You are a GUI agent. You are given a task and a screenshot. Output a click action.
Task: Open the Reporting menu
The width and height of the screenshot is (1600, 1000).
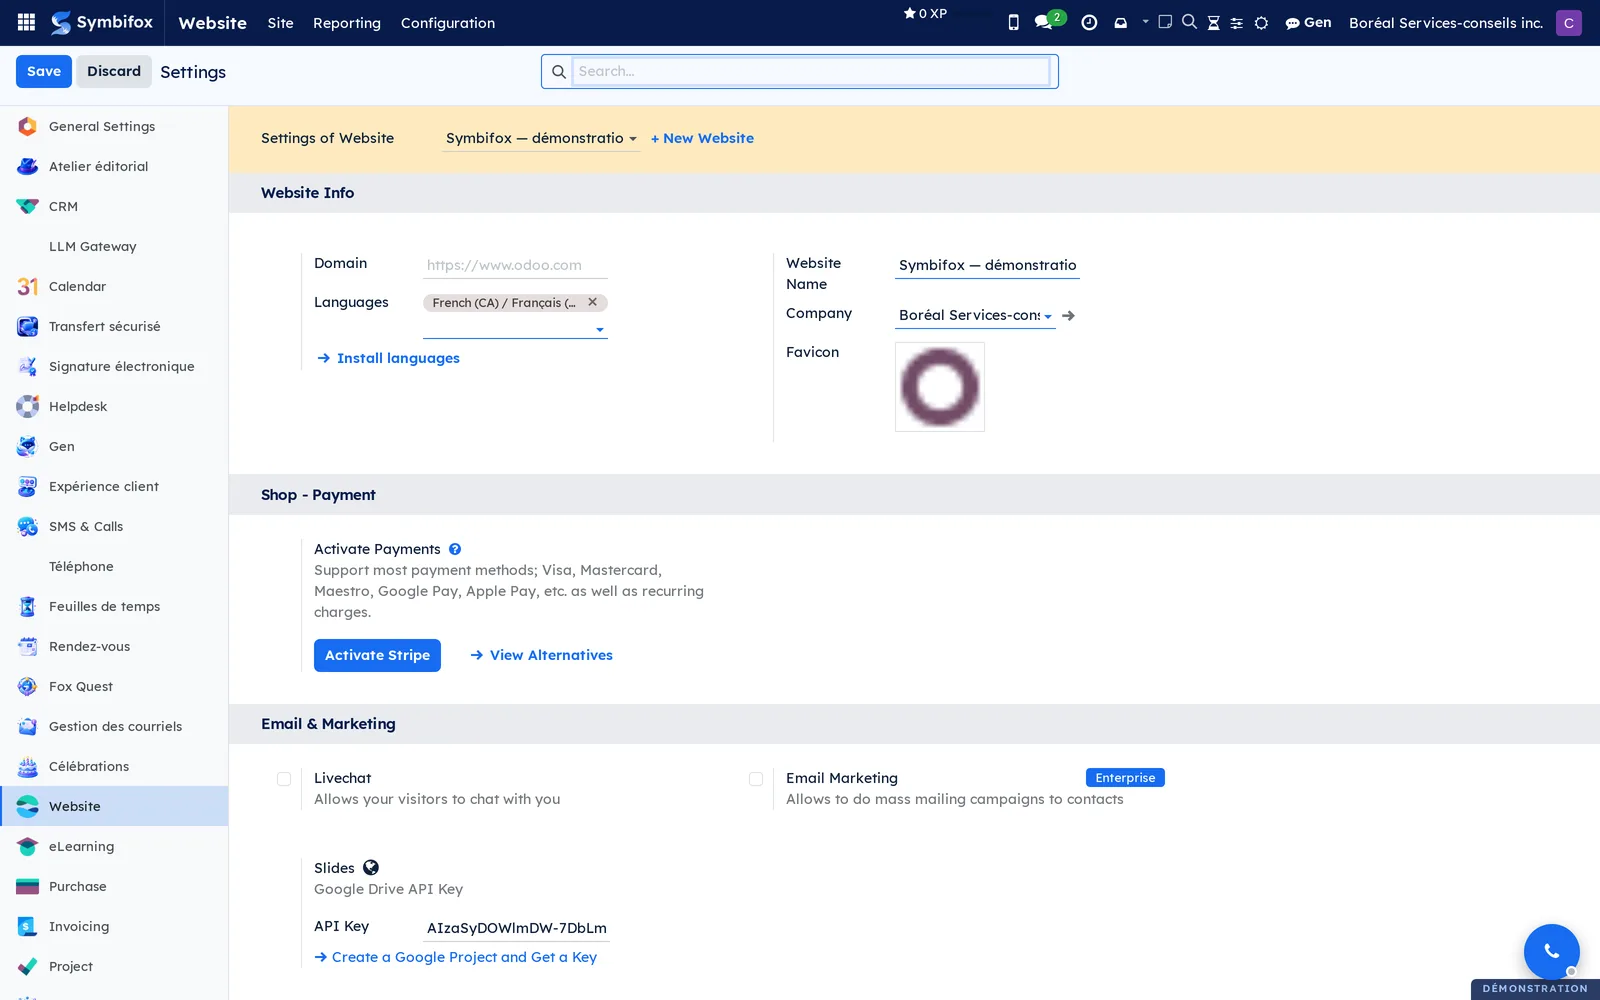coord(347,23)
